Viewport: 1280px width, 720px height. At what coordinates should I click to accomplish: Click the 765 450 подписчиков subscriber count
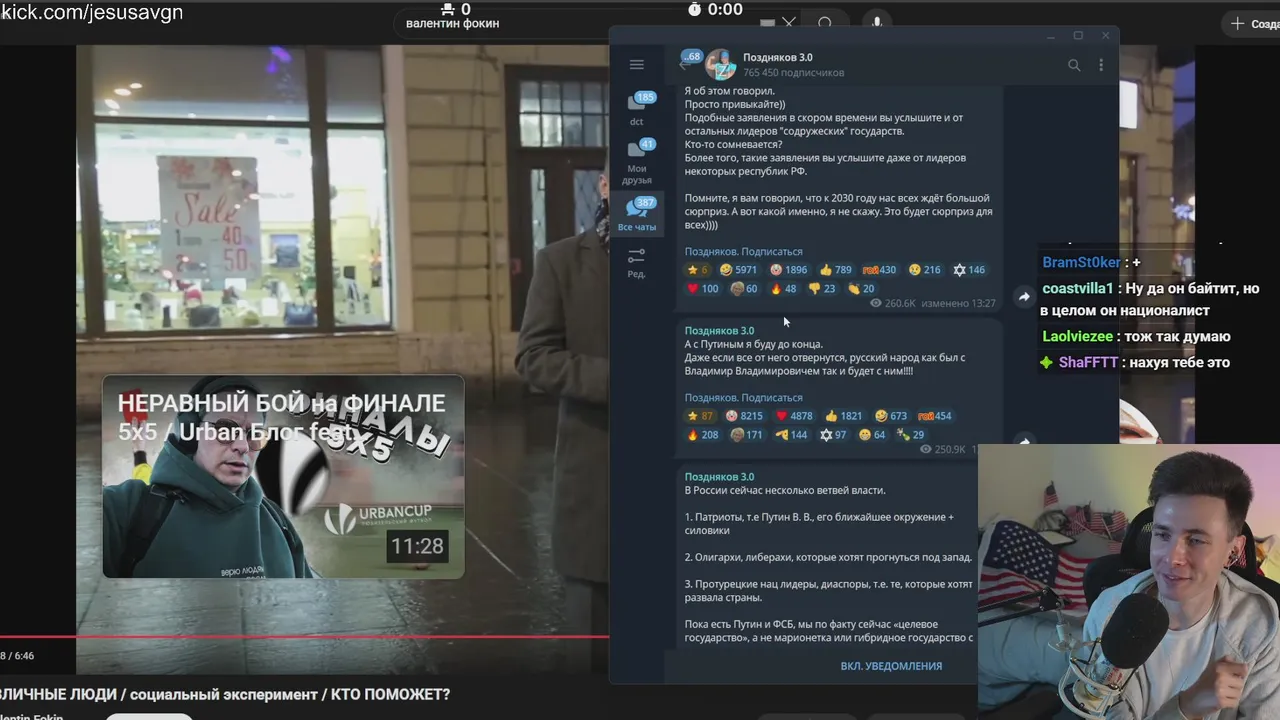click(793, 73)
